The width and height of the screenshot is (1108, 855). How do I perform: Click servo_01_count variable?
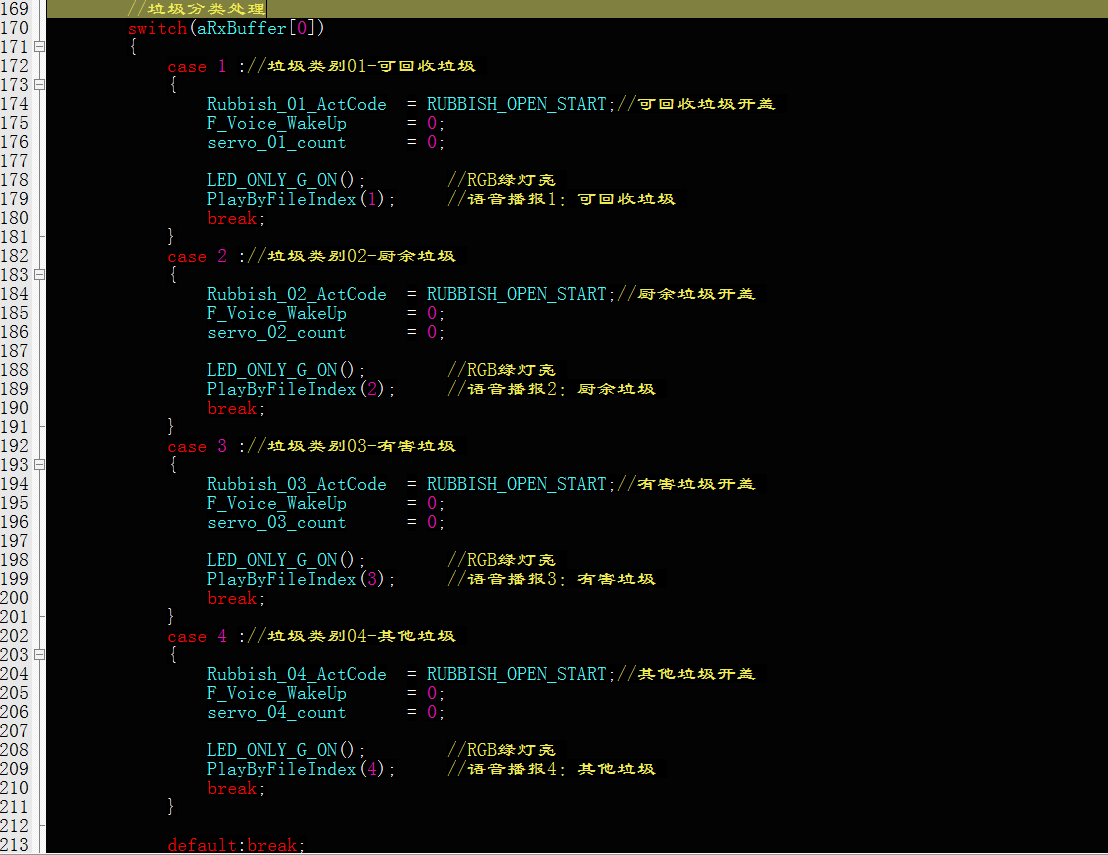pos(277,143)
